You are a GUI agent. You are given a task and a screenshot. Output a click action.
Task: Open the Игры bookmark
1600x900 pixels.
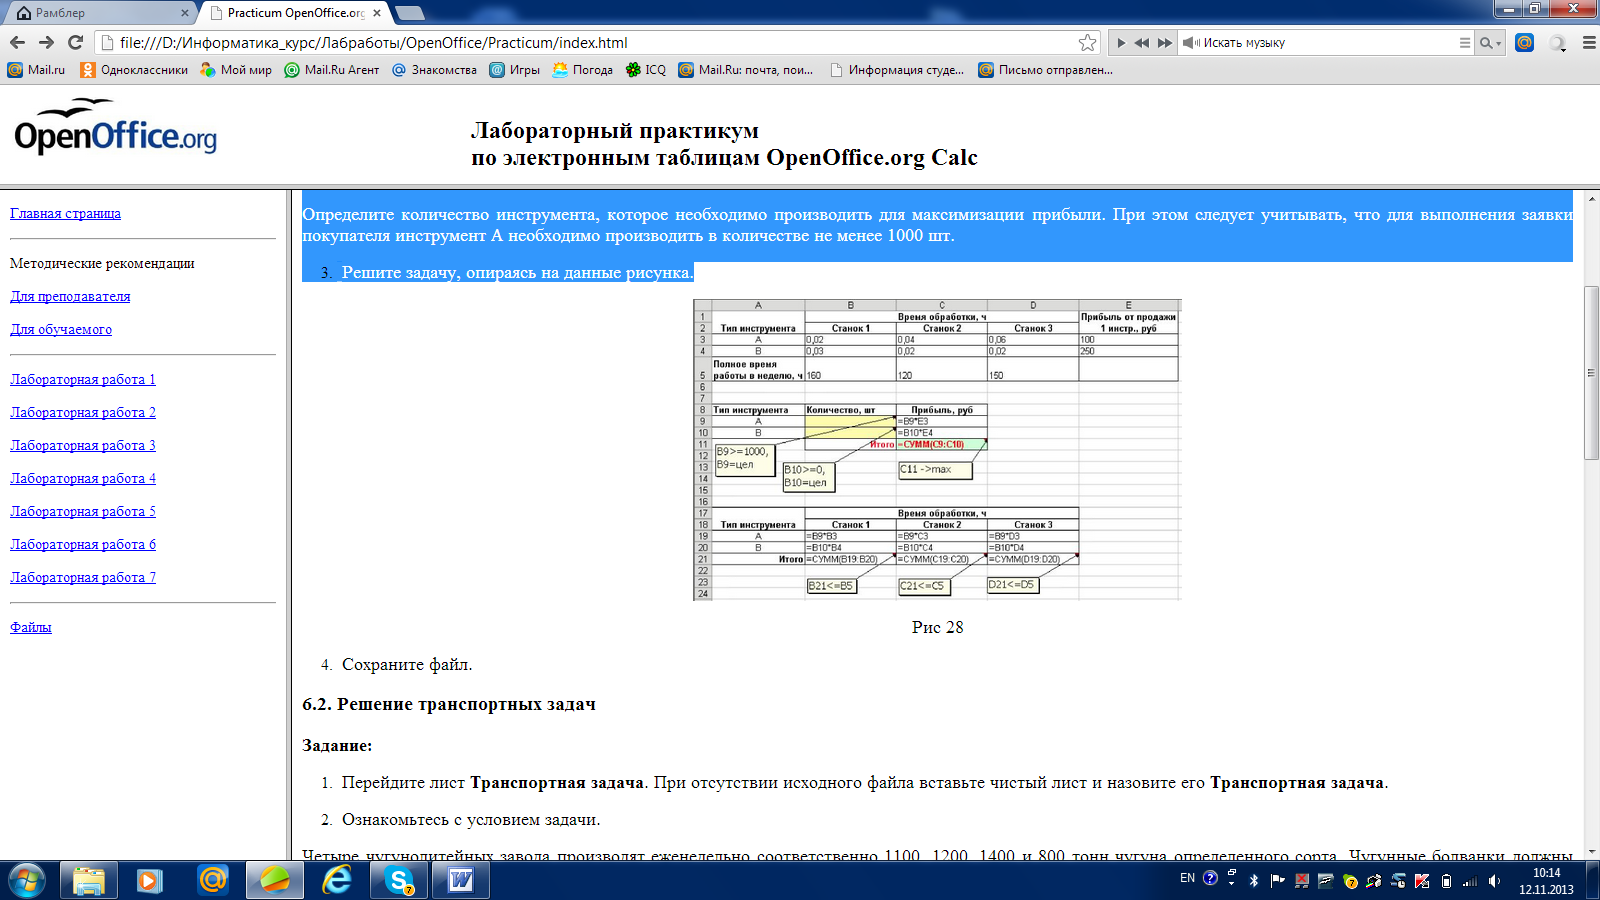click(x=514, y=70)
